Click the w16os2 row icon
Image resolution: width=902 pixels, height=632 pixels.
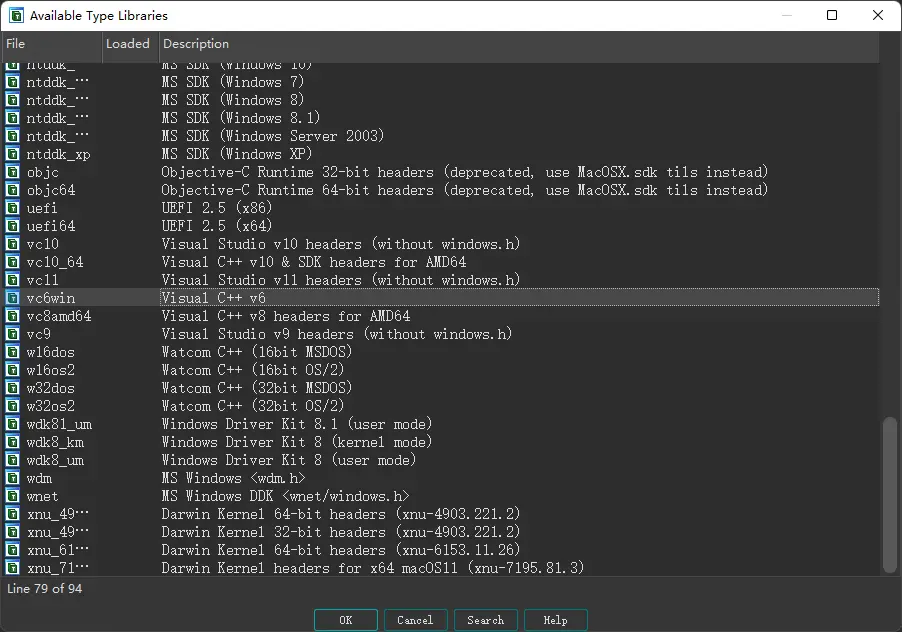tap(12, 370)
